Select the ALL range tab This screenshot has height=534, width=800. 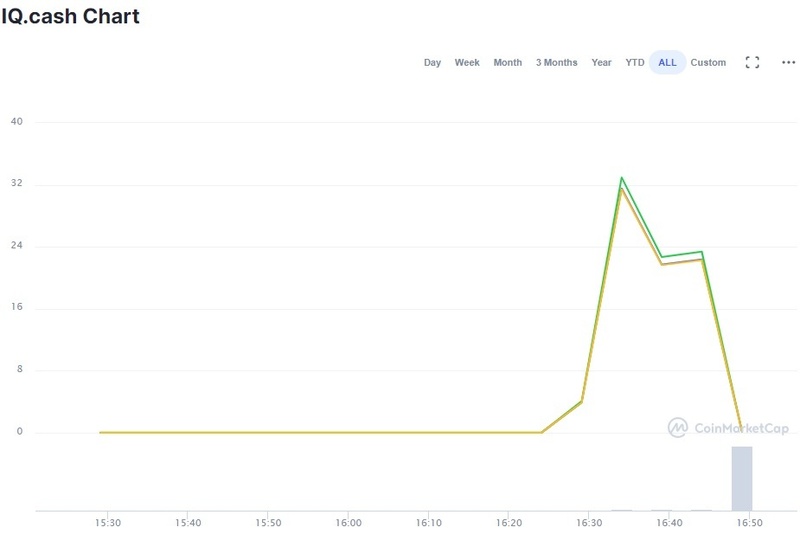click(667, 62)
